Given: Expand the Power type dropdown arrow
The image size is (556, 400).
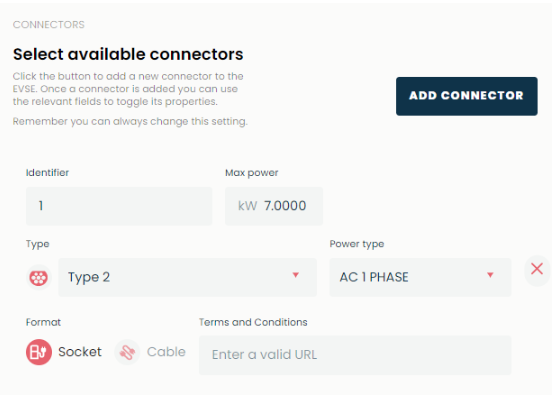Looking at the screenshot, I should 490,275.
